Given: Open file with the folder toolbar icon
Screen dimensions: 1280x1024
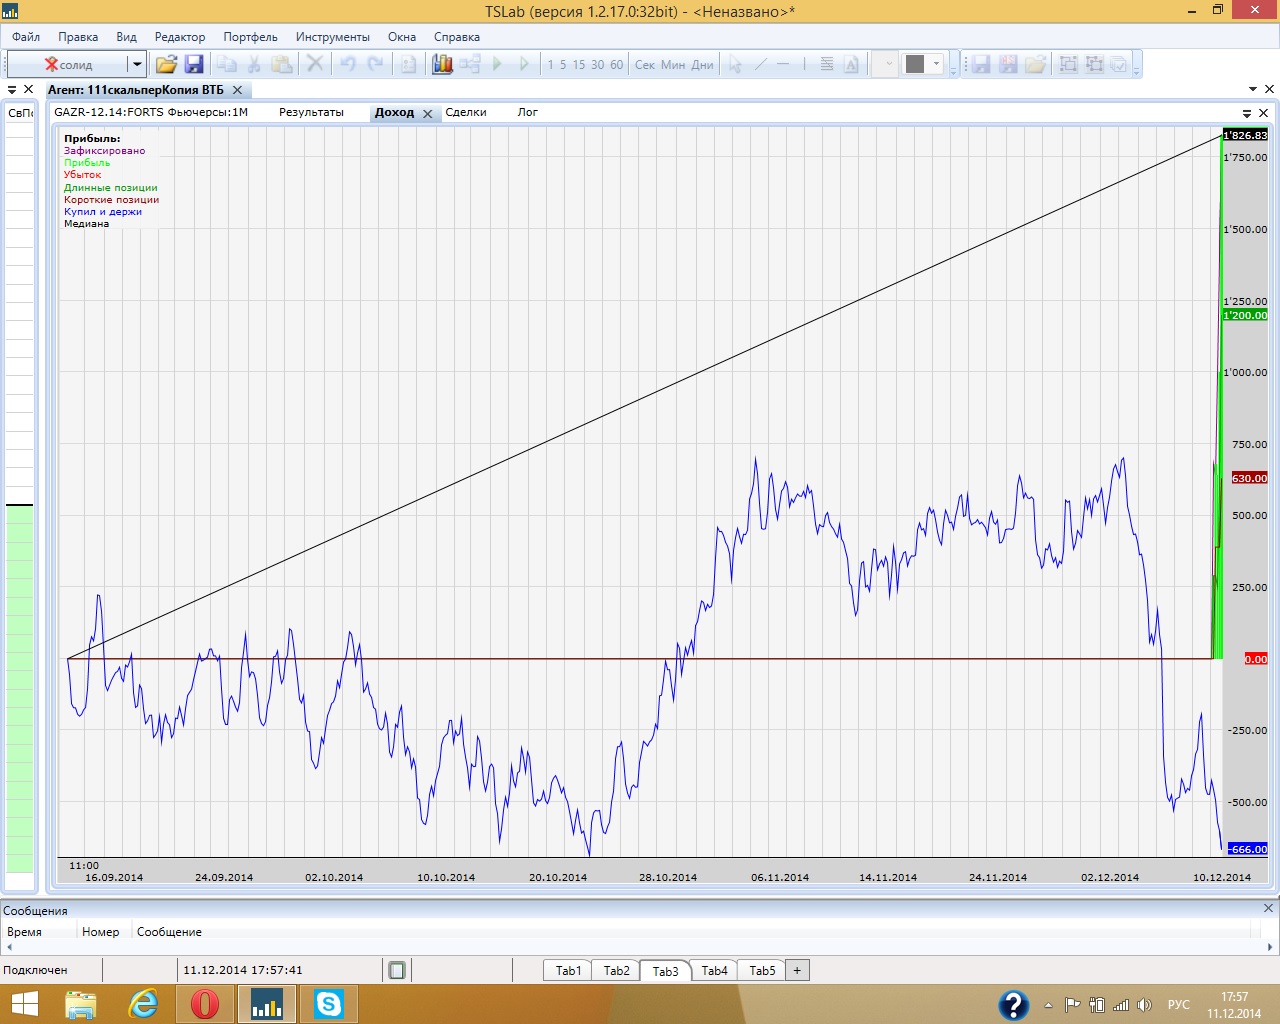Looking at the screenshot, I should (x=166, y=64).
